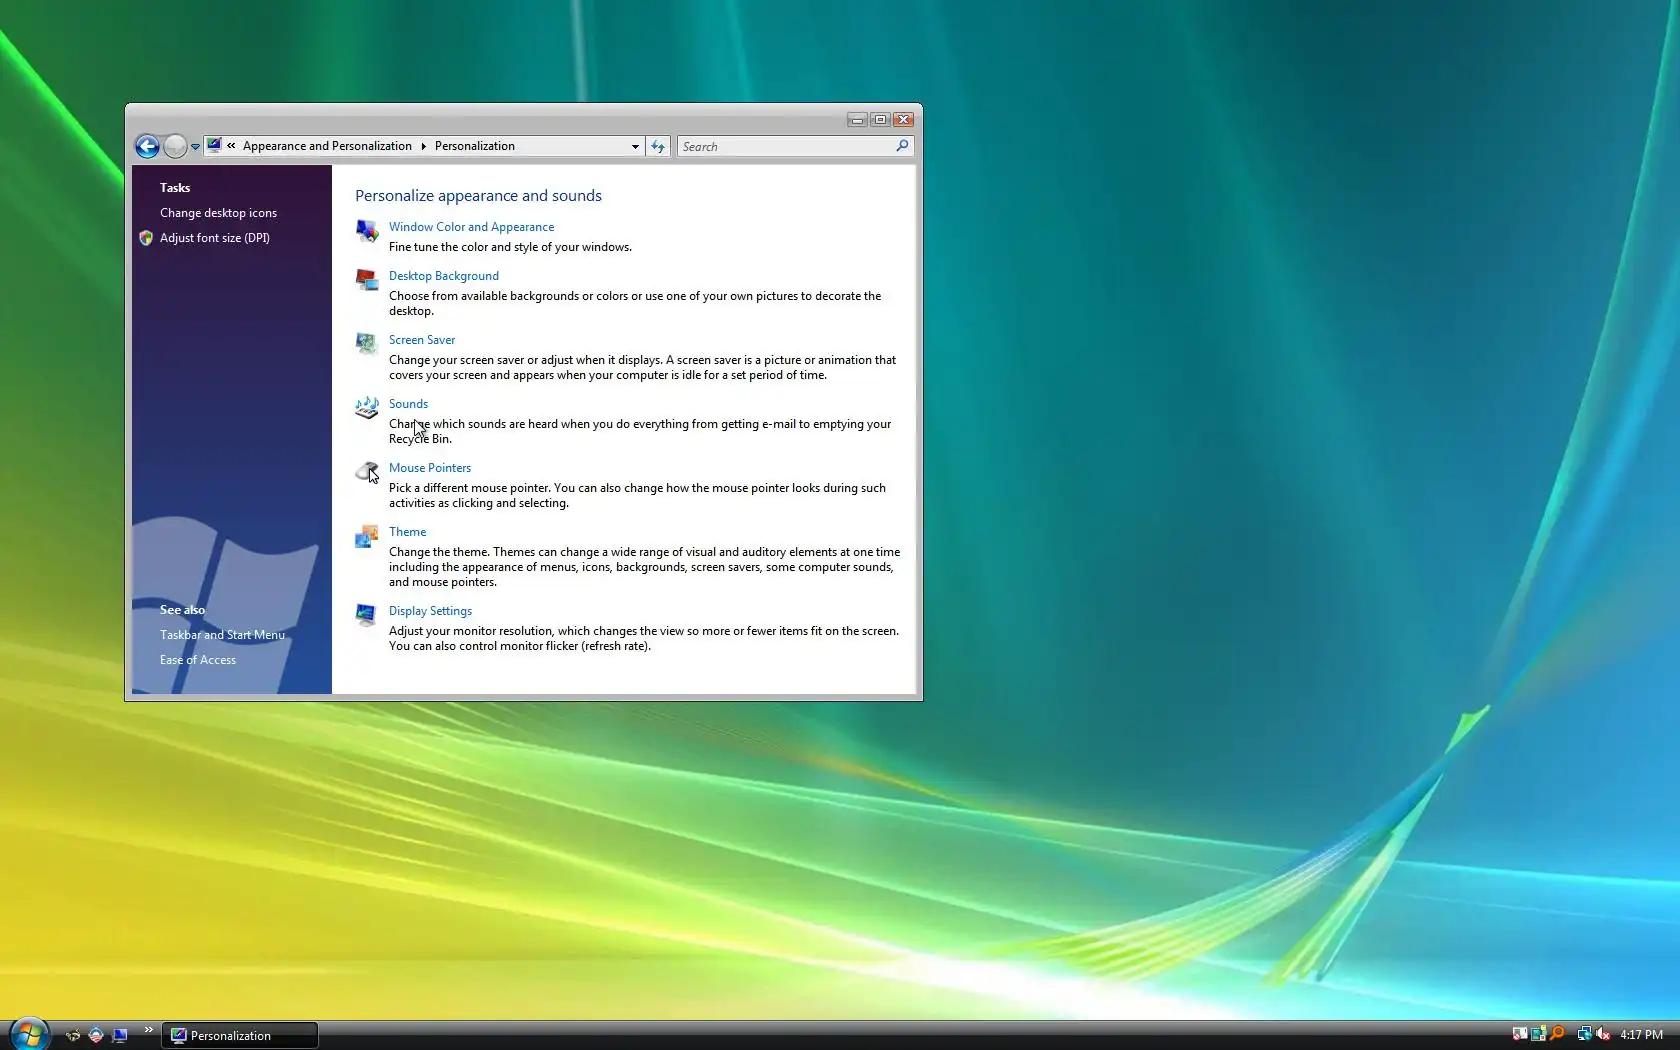The width and height of the screenshot is (1680, 1050).
Task: Close the Personalization window
Action: 903,120
